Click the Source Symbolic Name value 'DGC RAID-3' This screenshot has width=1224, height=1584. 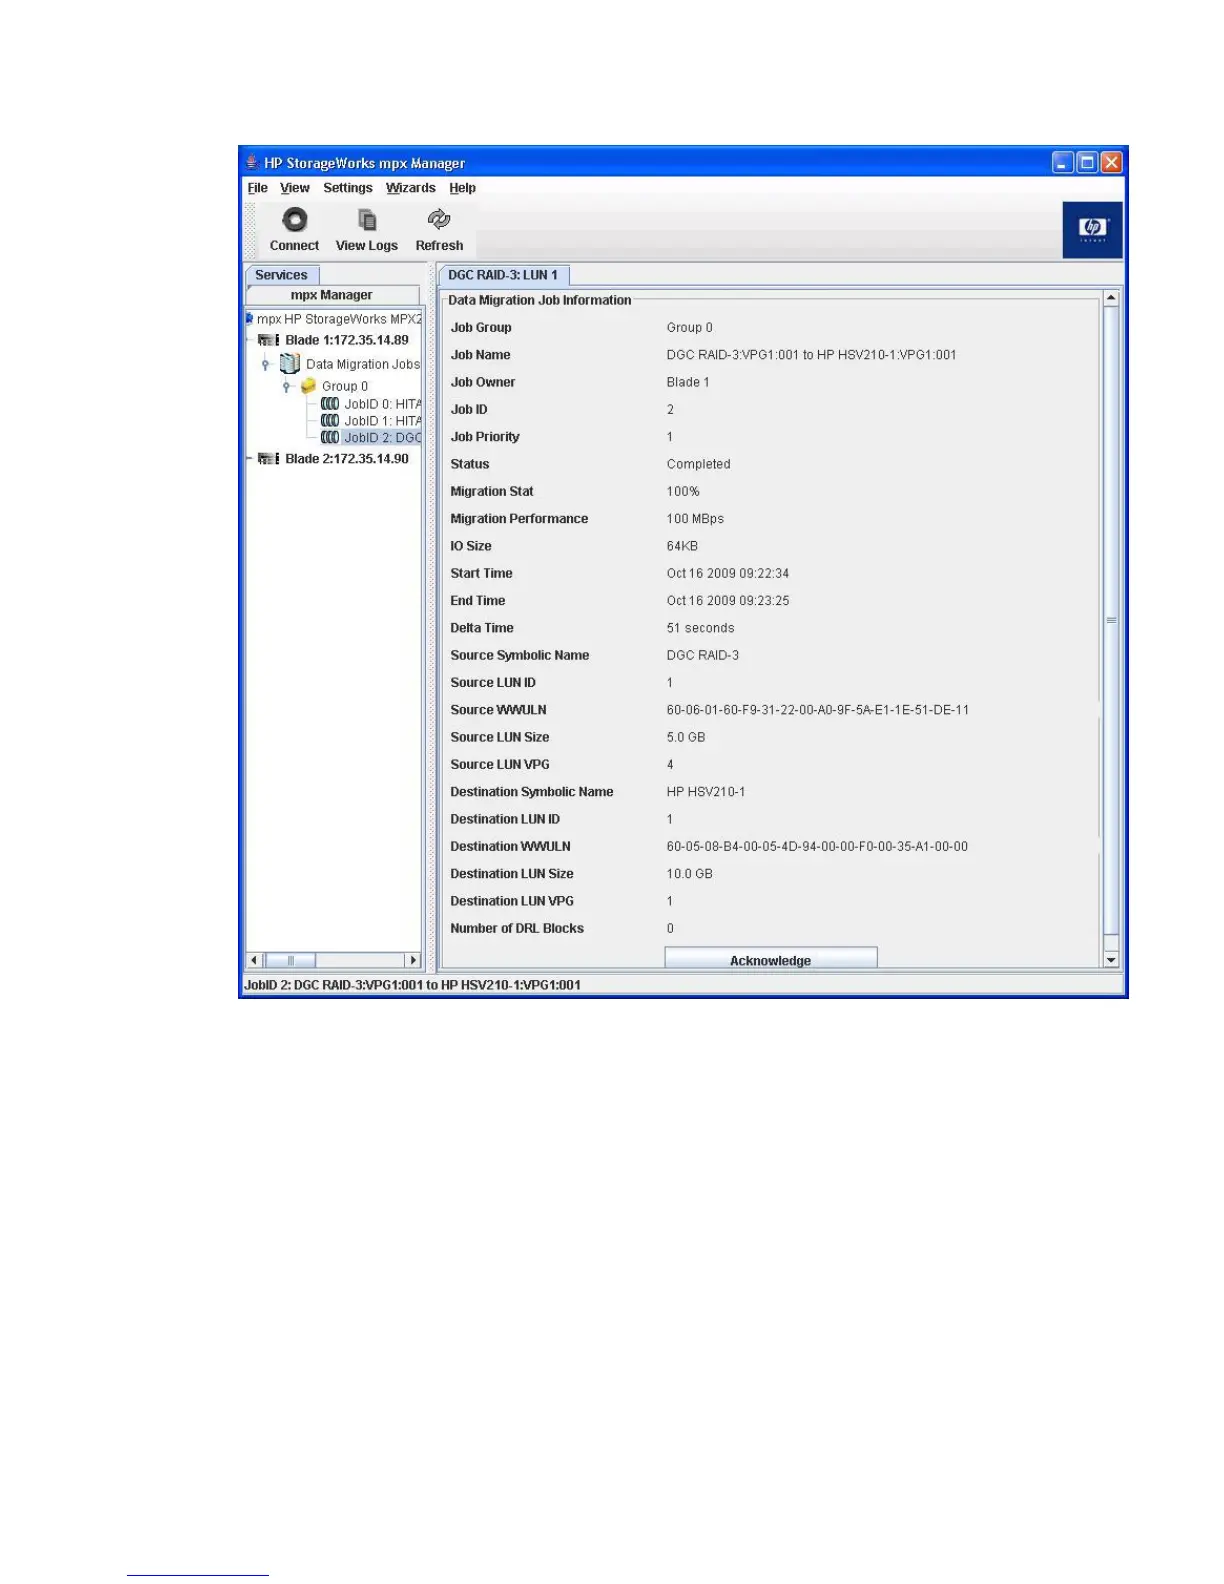click(703, 656)
